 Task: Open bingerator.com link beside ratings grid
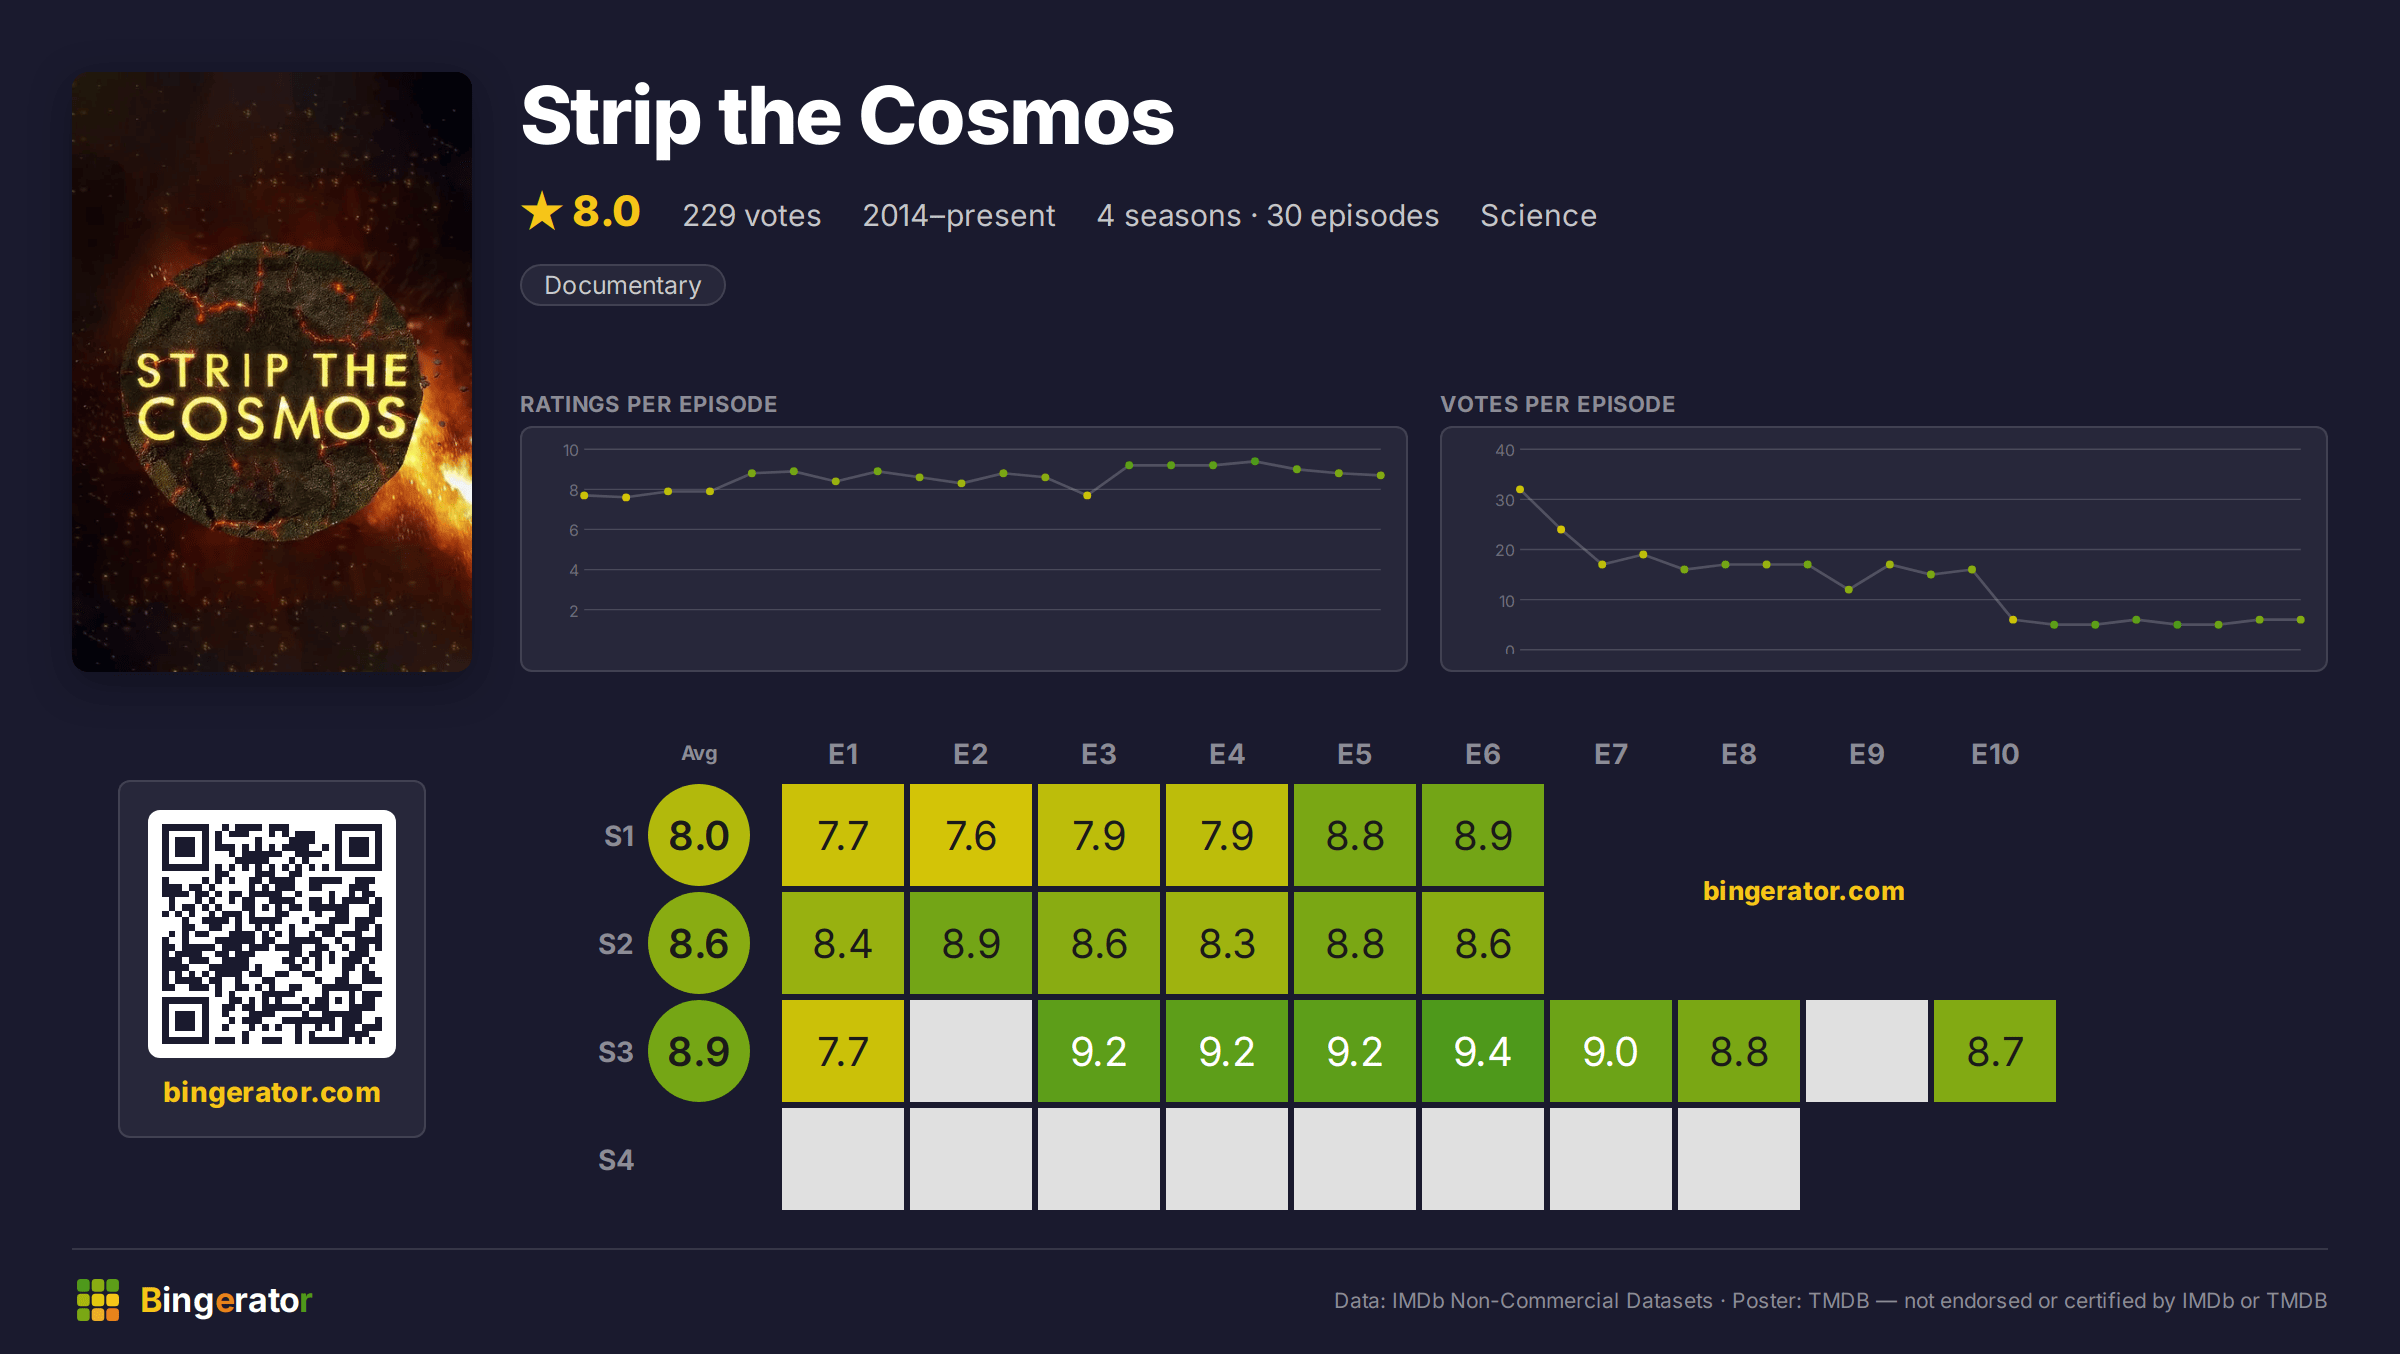[1804, 890]
